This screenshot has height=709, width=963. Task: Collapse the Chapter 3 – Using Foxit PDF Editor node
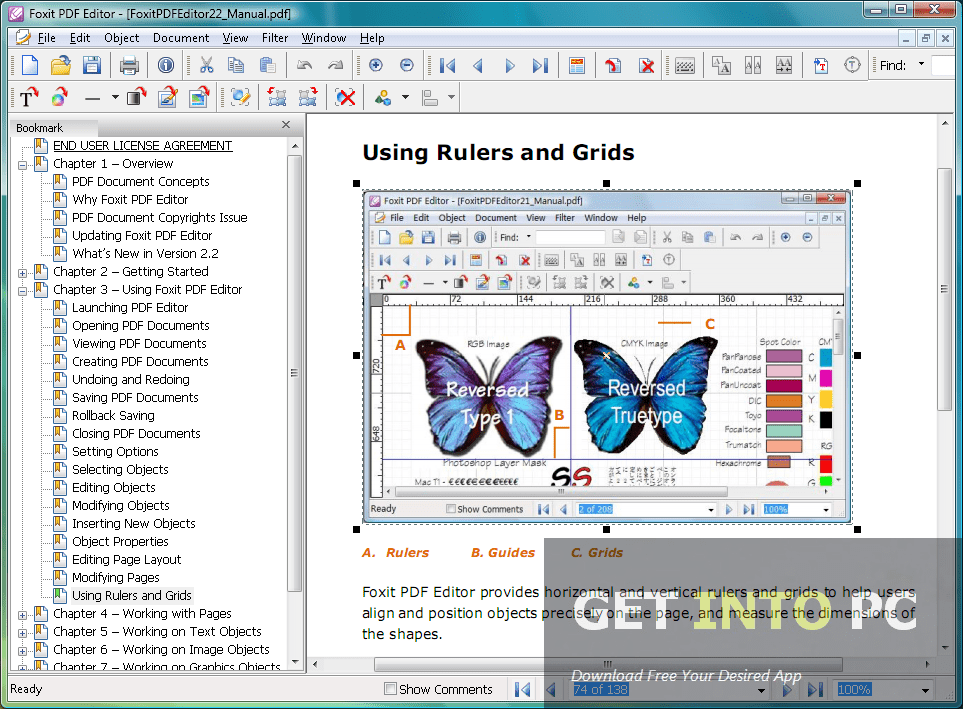click(x=23, y=291)
